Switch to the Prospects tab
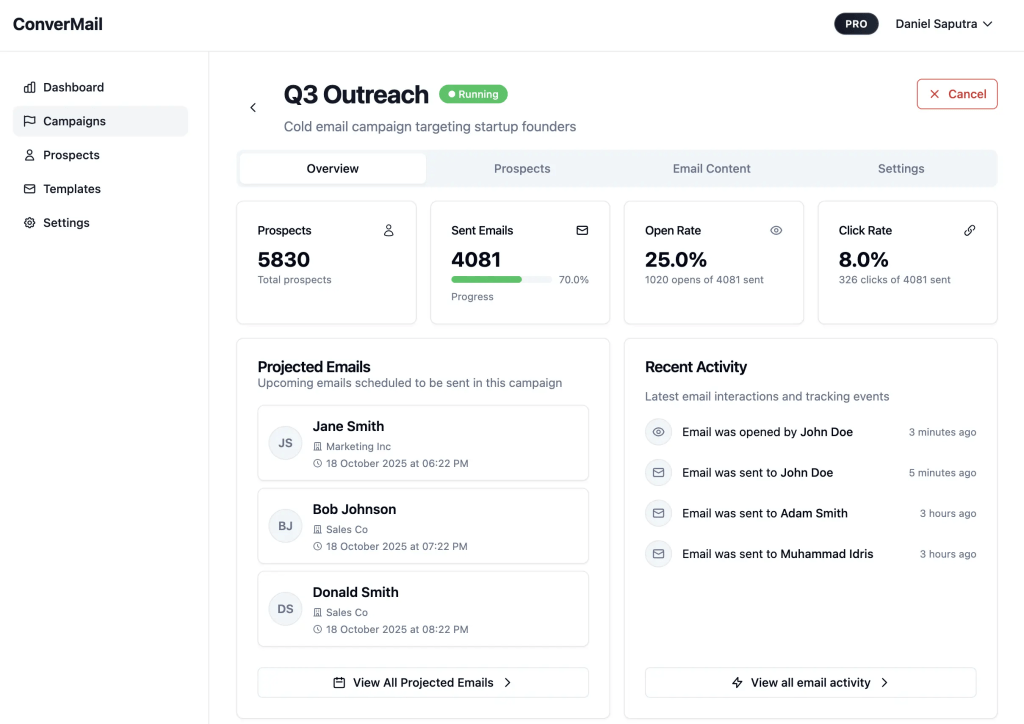Viewport: 1024px width, 724px height. (522, 169)
